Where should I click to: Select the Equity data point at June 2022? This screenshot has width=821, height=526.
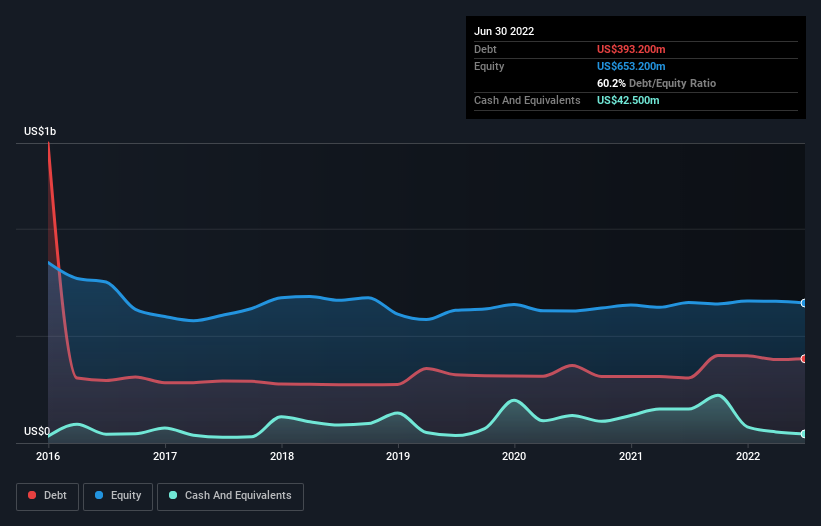[x=804, y=303]
